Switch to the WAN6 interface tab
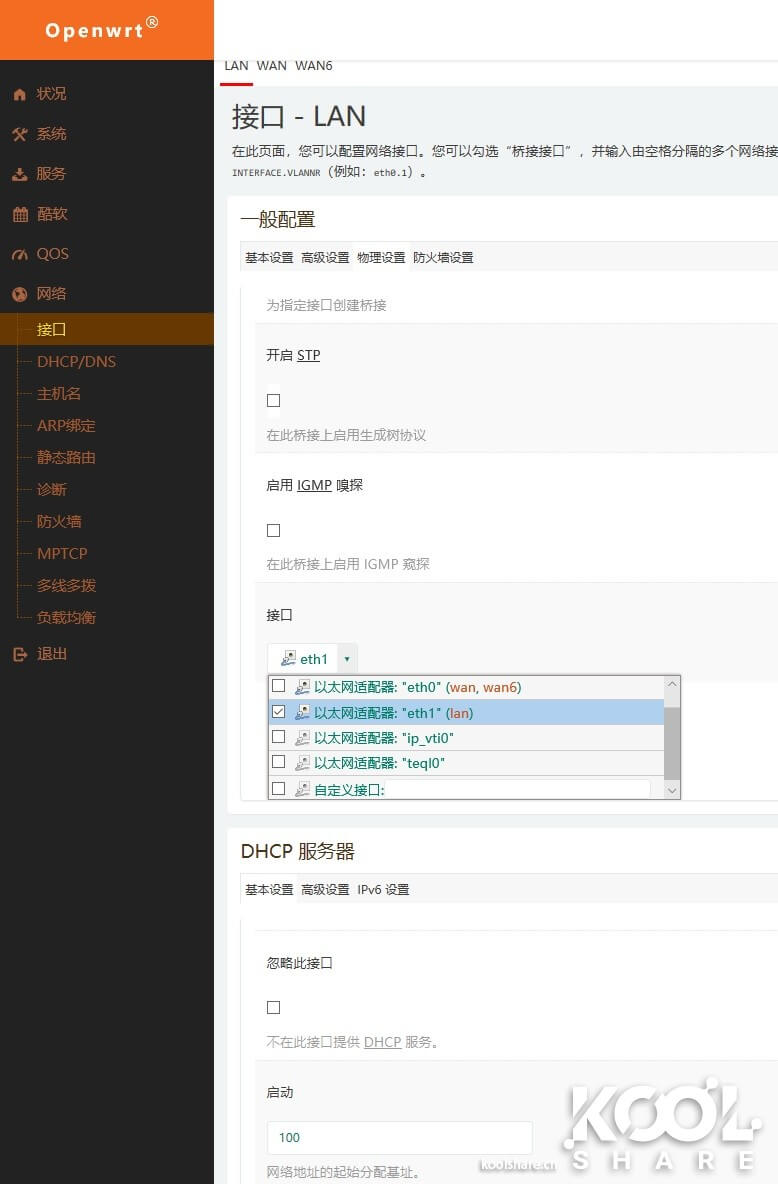 pos(313,66)
